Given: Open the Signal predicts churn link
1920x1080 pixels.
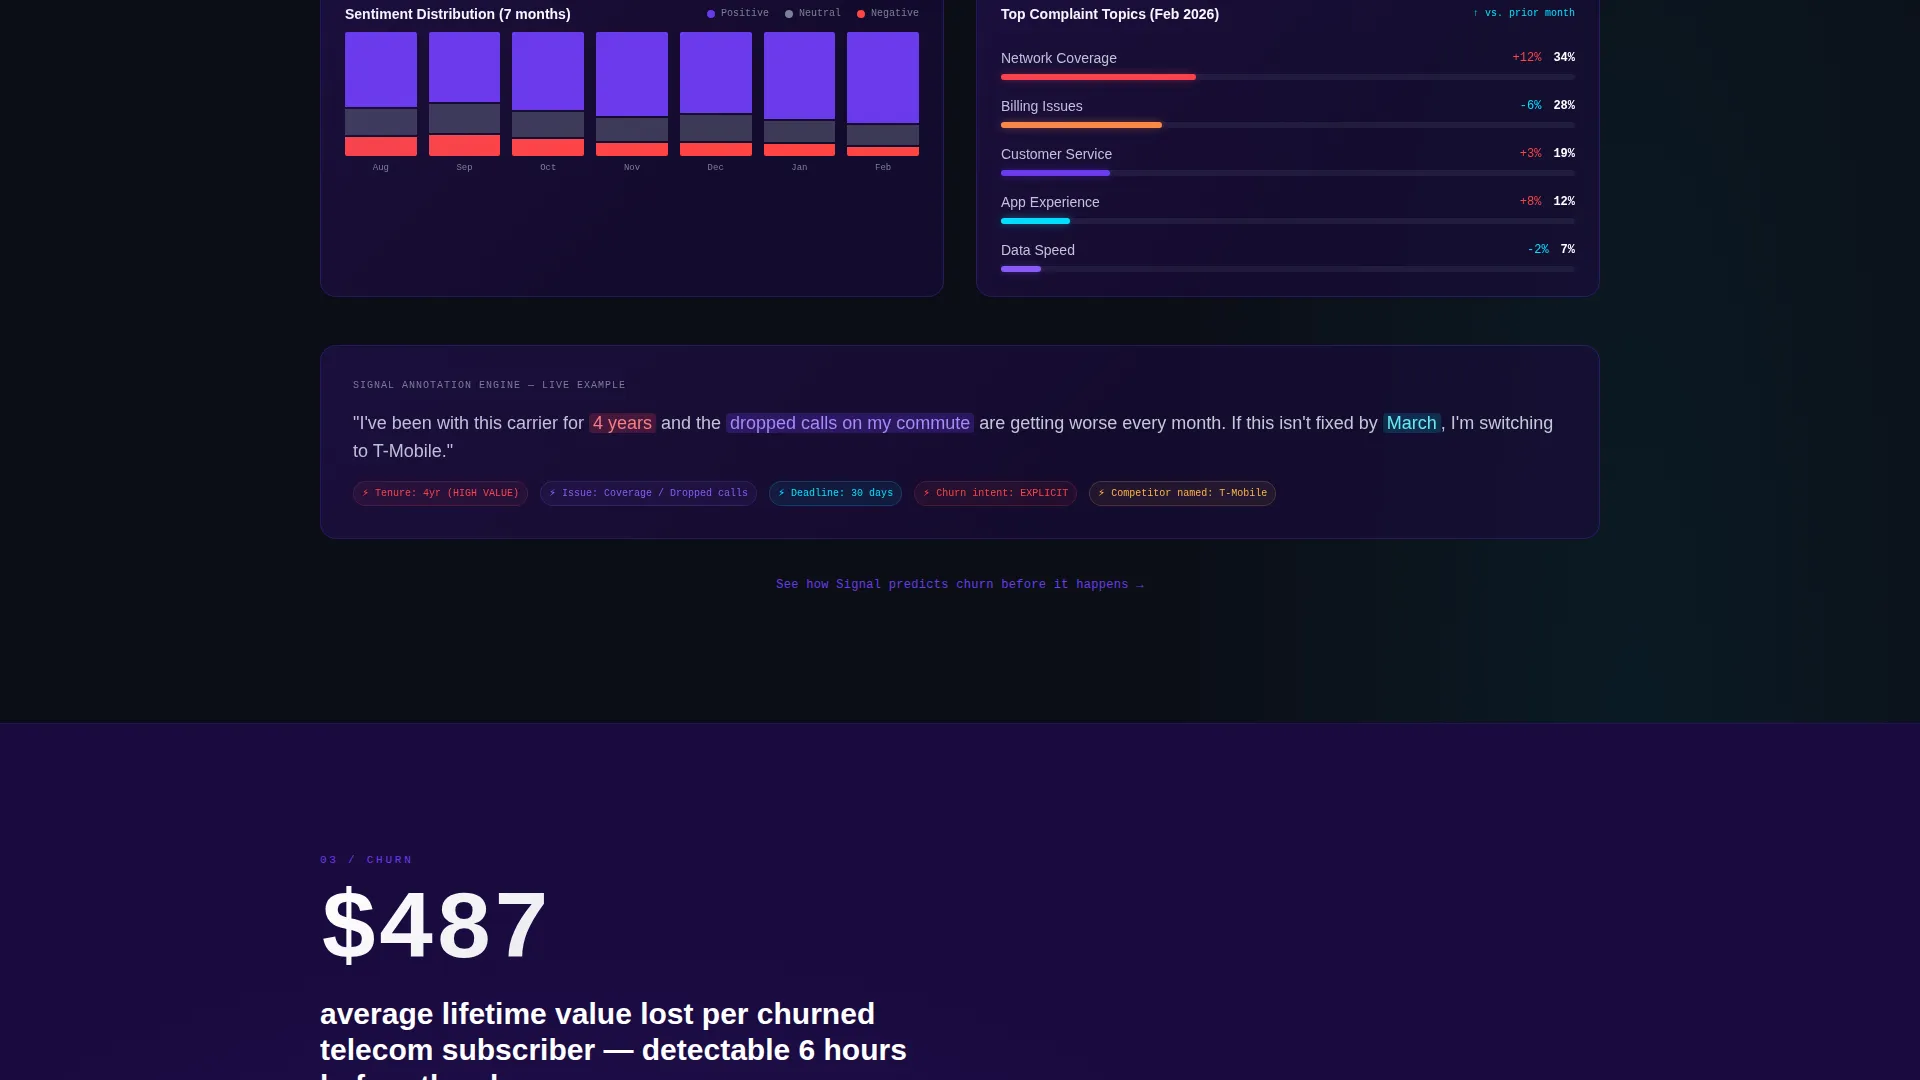Looking at the screenshot, I should point(960,584).
